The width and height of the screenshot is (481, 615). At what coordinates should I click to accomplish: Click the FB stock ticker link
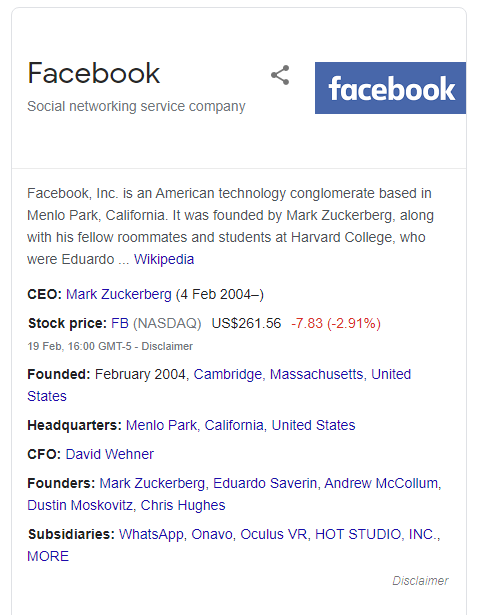point(120,323)
